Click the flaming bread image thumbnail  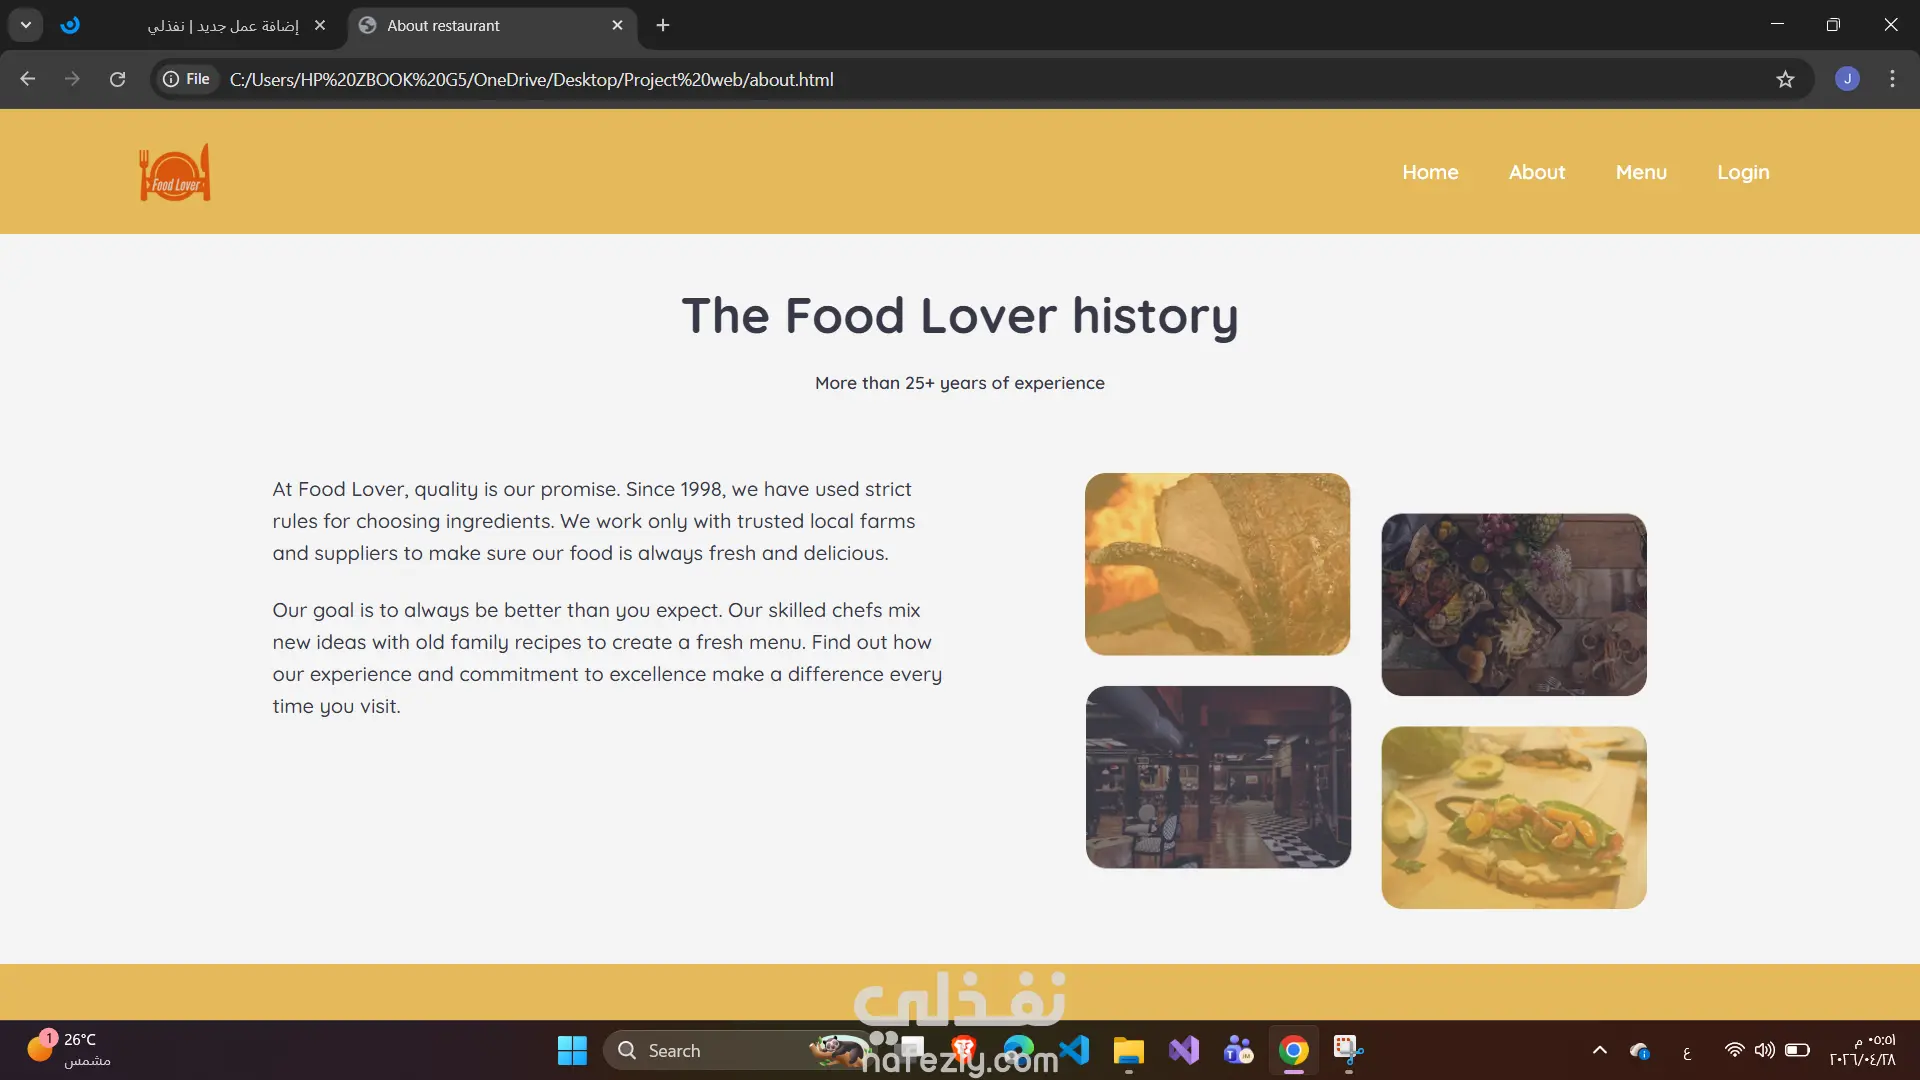(1217, 564)
